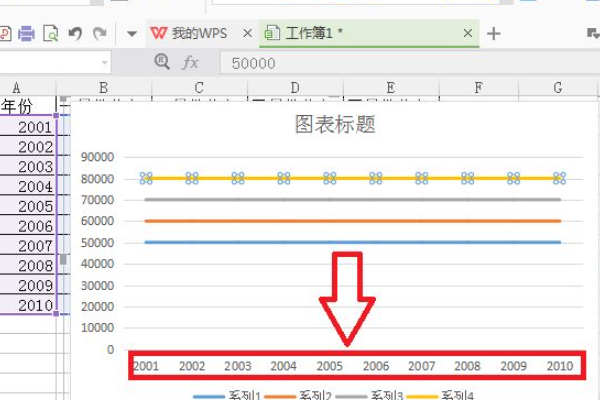Click formula bar showing 50000
This screenshot has height=400, width=600.
409,63
